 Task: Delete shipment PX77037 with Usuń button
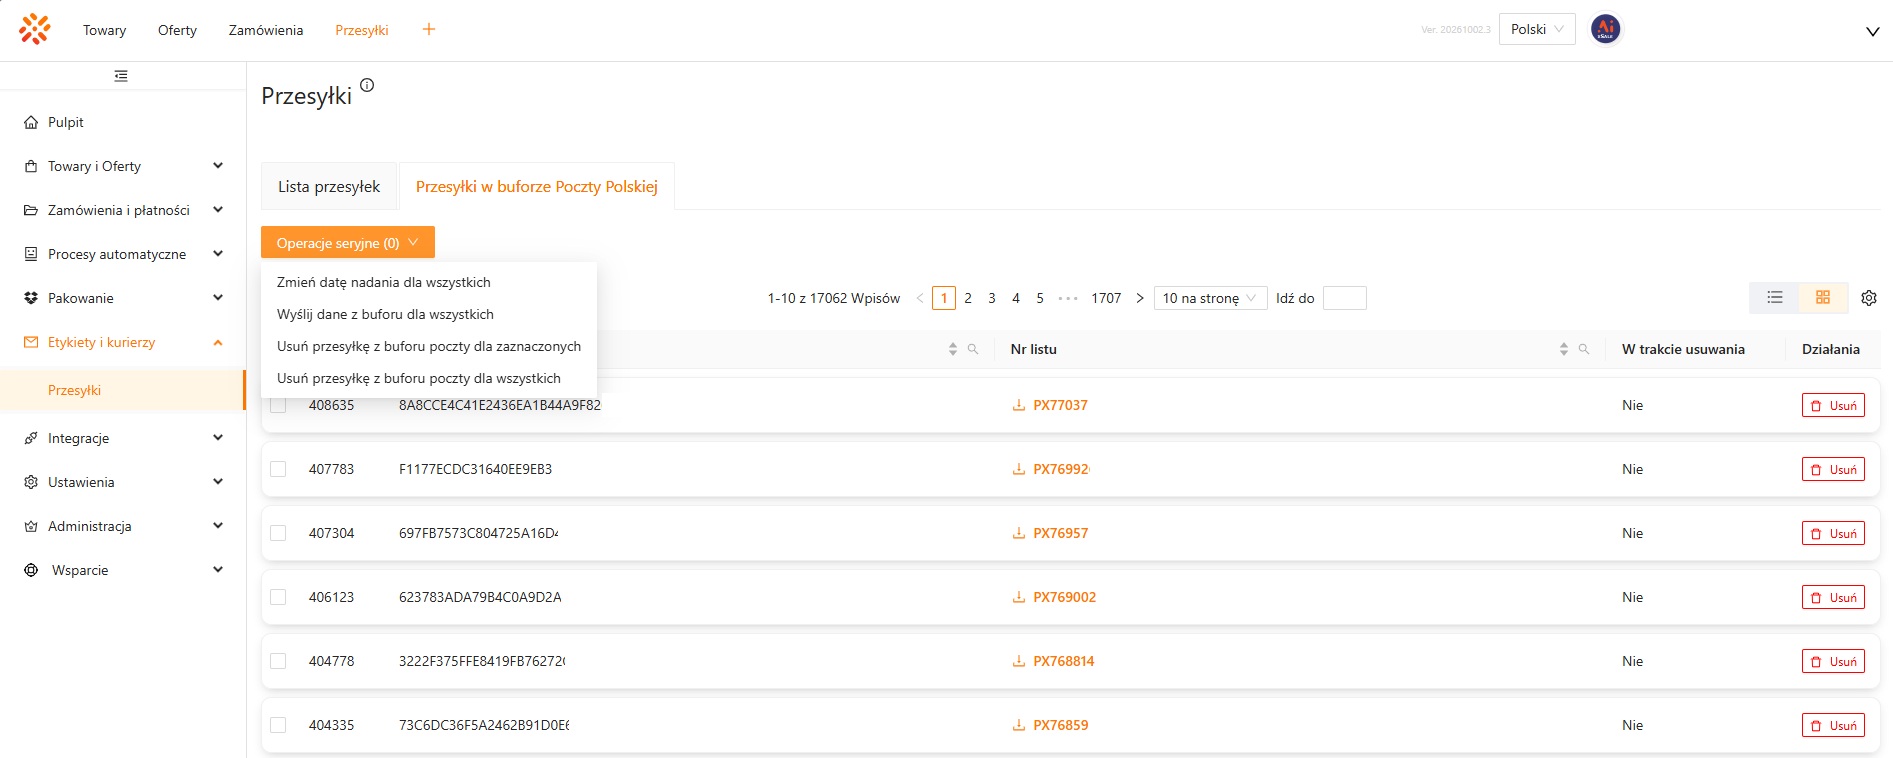tap(1833, 405)
